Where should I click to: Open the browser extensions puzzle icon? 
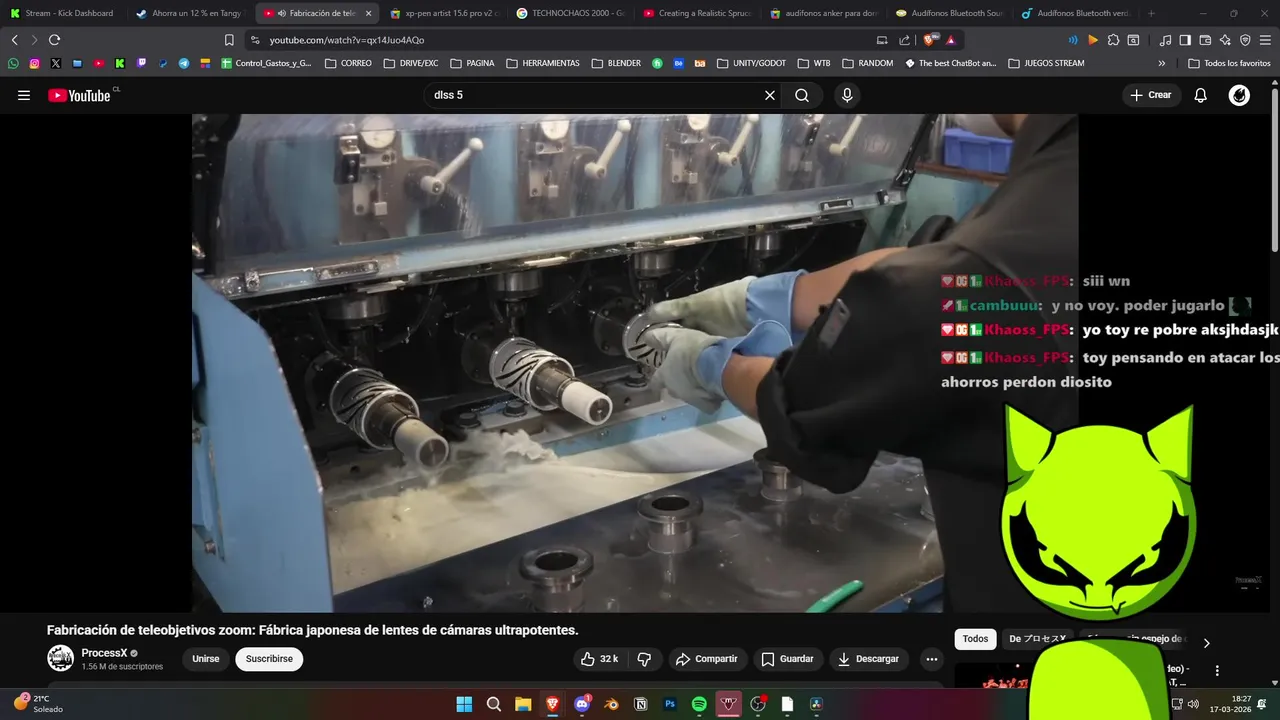coord(1112,40)
